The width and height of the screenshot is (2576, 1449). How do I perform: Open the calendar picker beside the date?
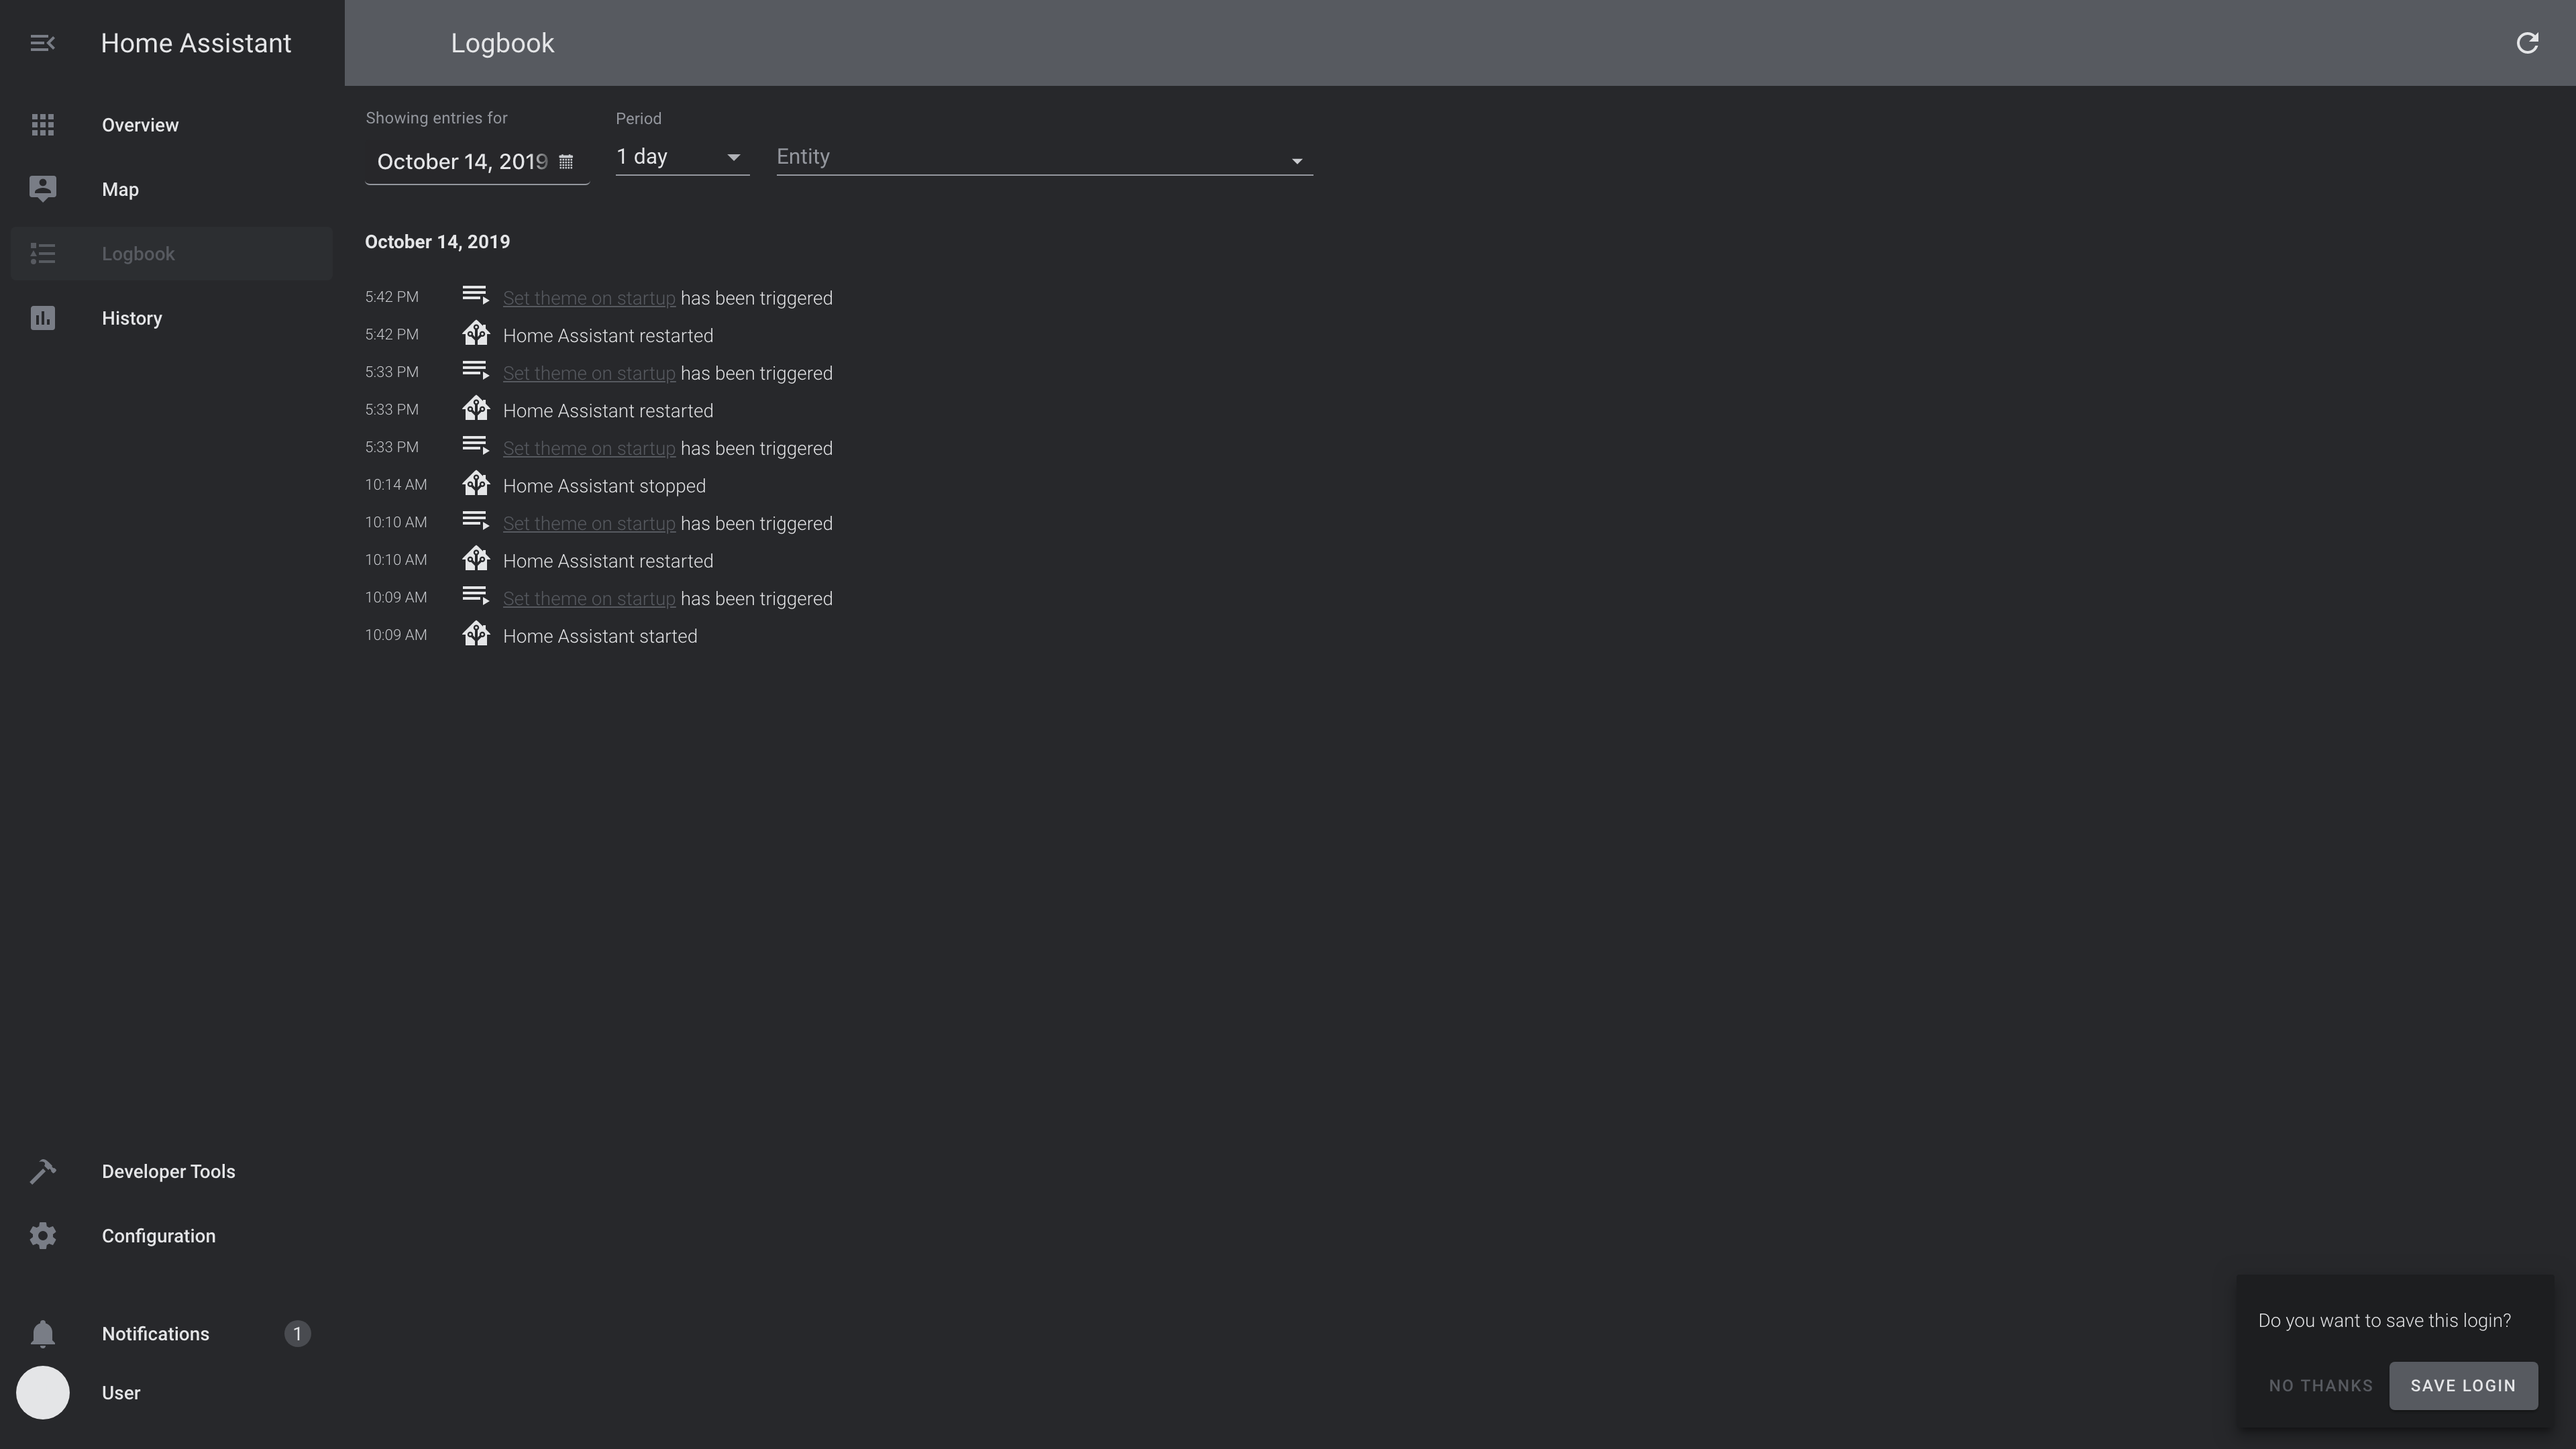tap(566, 162)
